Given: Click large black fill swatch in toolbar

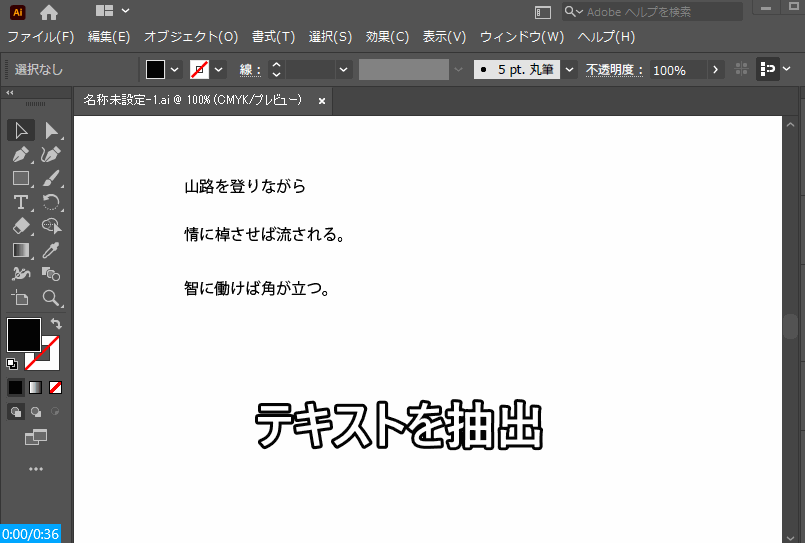Looking at the screenshot, I should point(24,335).
